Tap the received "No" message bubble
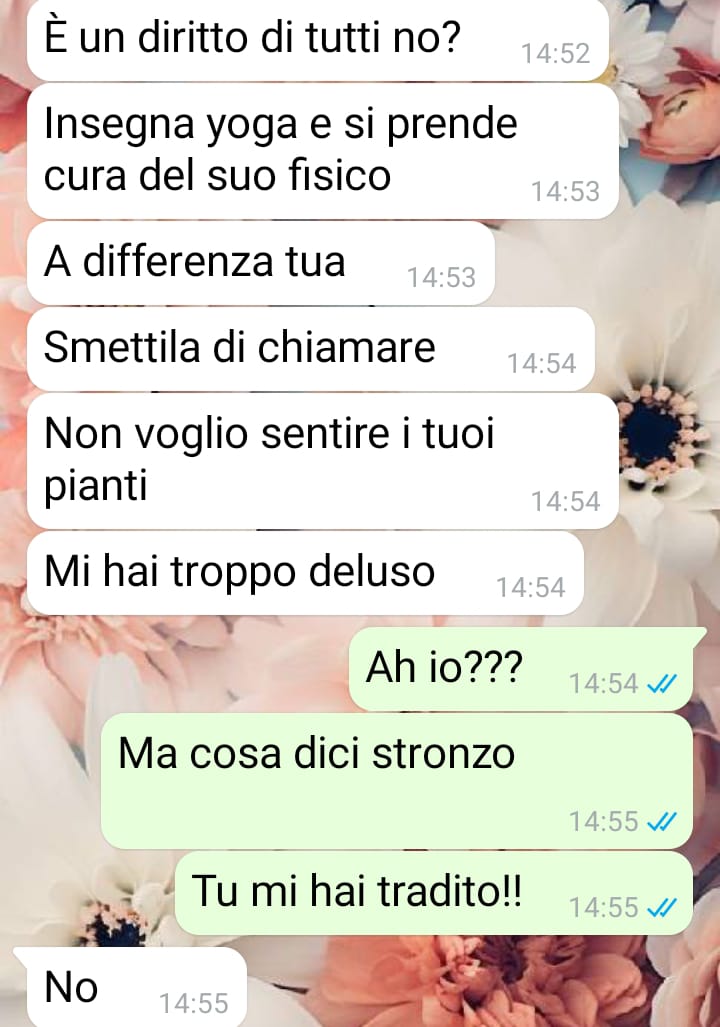Viewport: 720px width, 1027px height. (130, 987)
